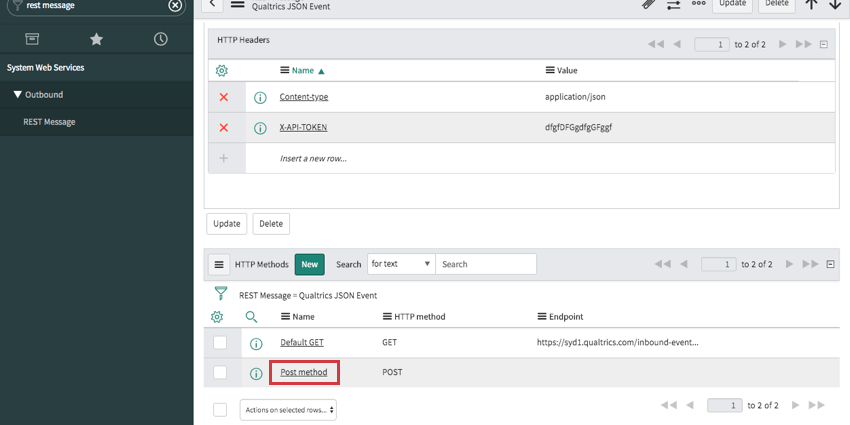Open Actions on selected rows dropdown
The height and width of the screenshot is (425, 850).
288,409
